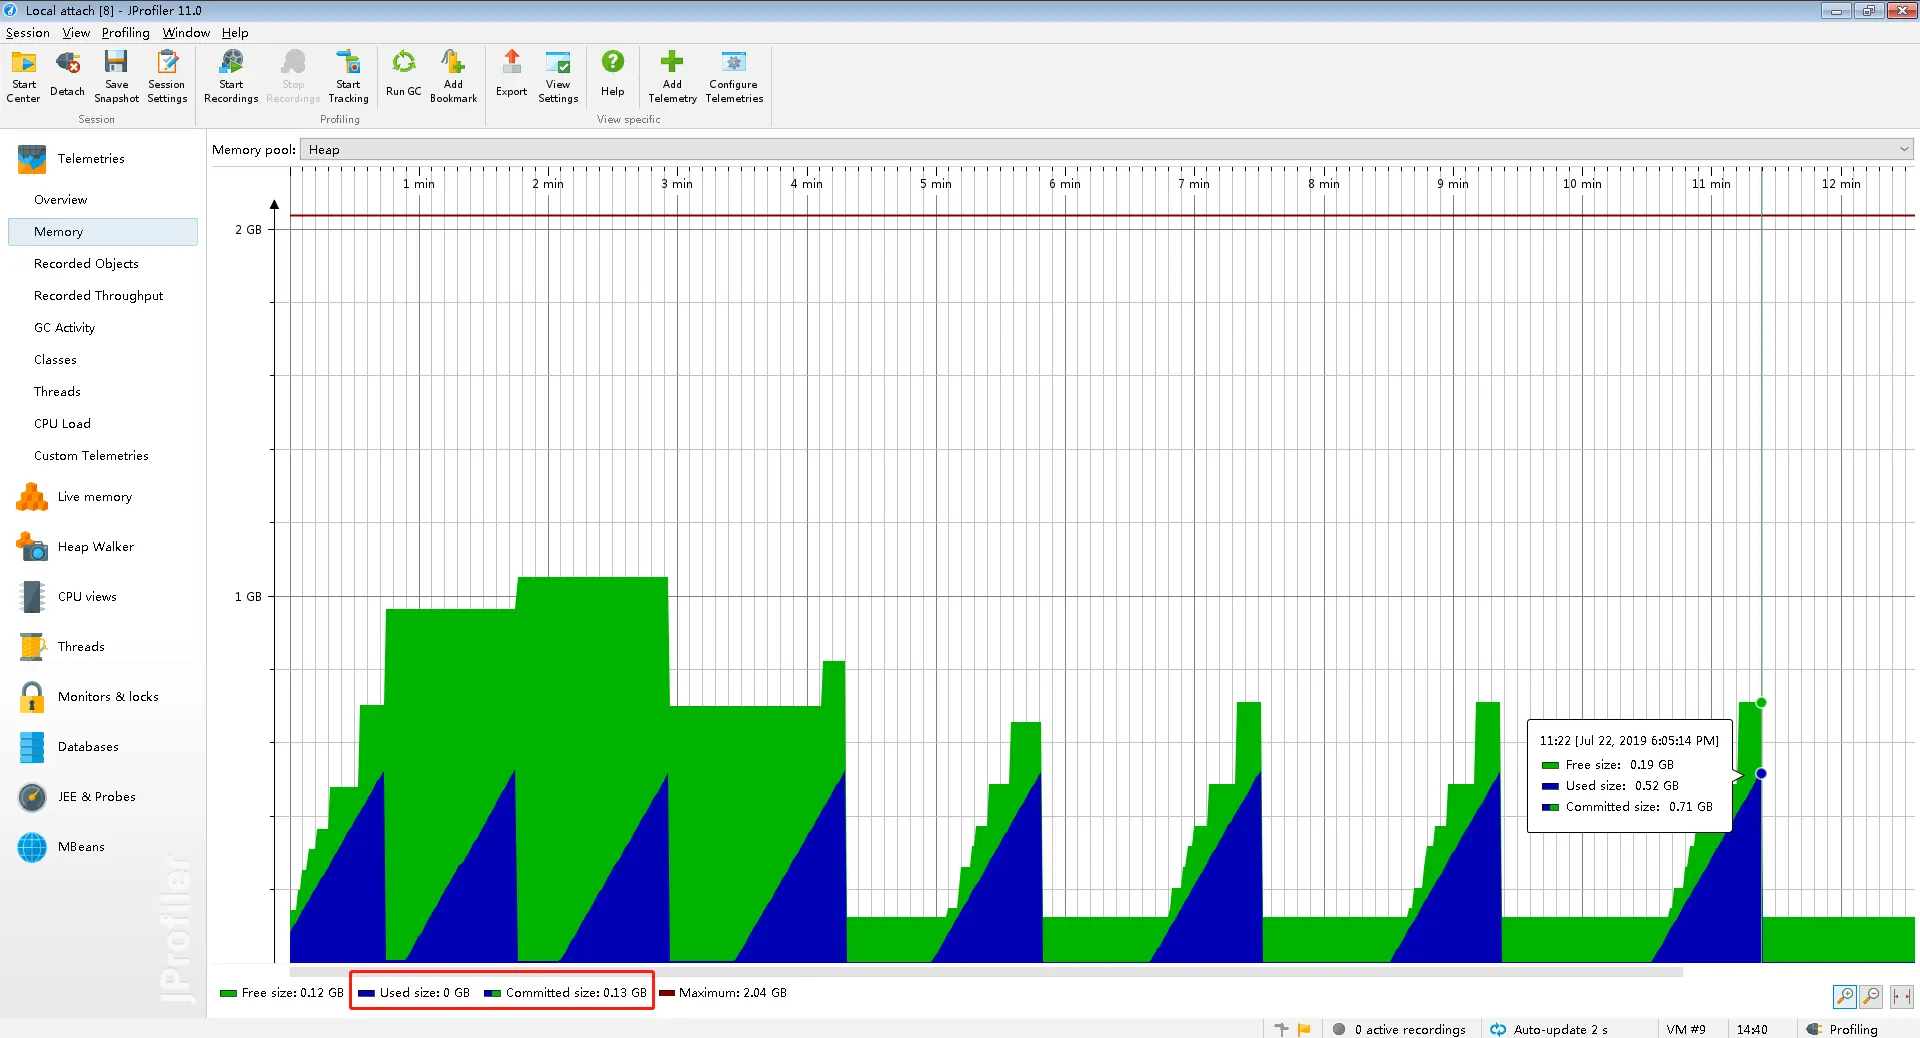Click the zoom in magnifier button
1920x1038 pixels.
1845,996
